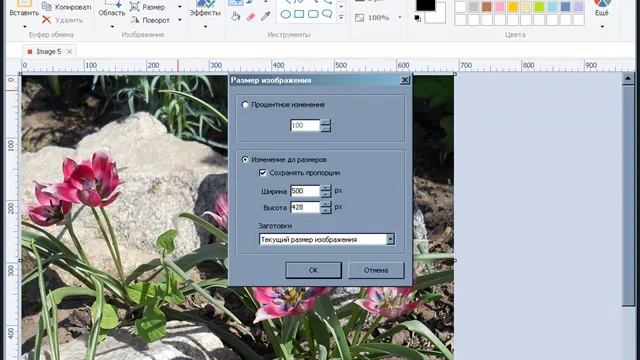Pick the lavender palette swatch
Image resolution: width=640 pixels, height=360 pixels.
point(579,7)
